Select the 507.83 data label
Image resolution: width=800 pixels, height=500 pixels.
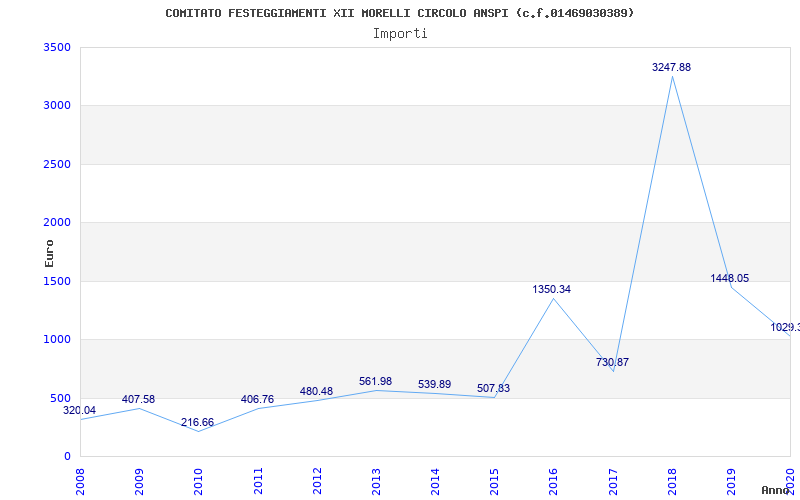pyautogui.click(x=493, y=388)
